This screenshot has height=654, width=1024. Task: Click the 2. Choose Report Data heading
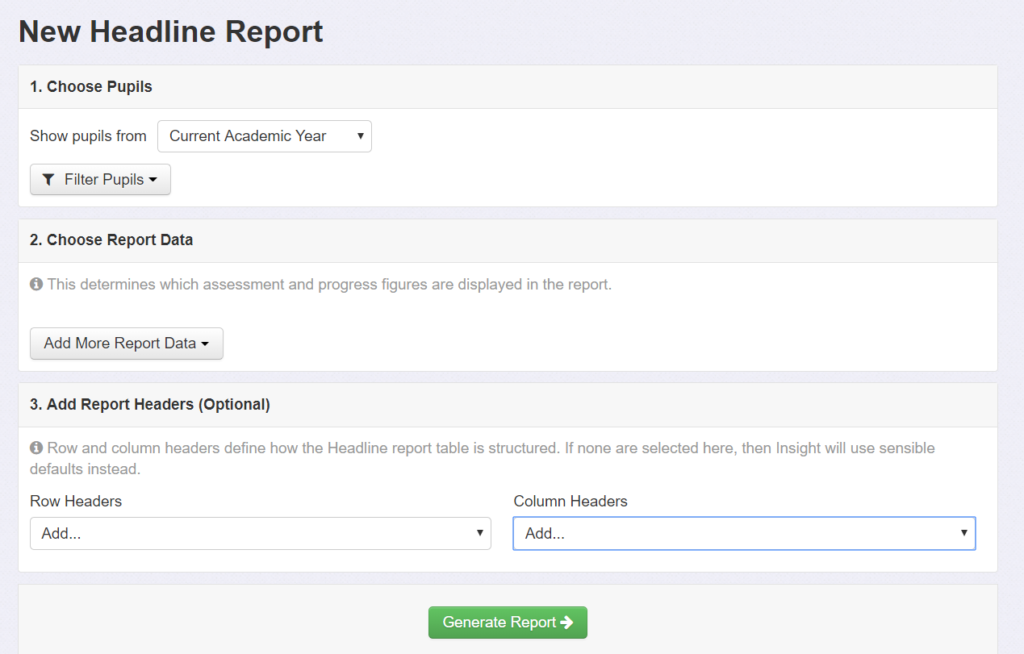pos(111,240)
